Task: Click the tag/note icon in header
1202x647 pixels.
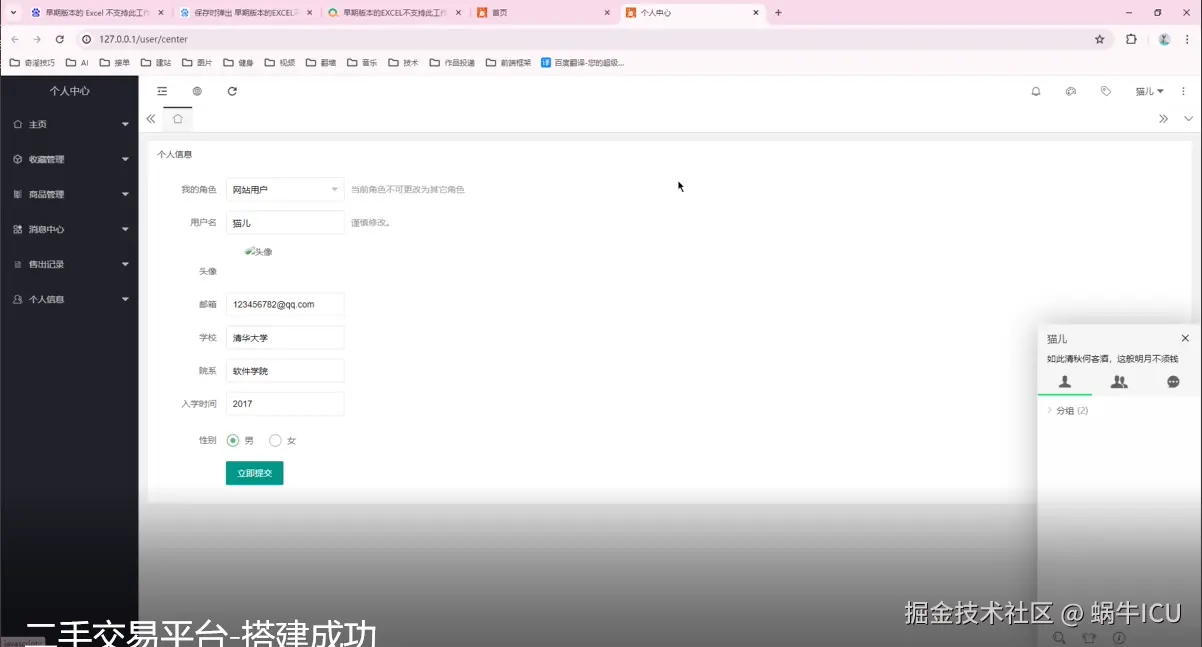Action: click(x=1105, y=91)
